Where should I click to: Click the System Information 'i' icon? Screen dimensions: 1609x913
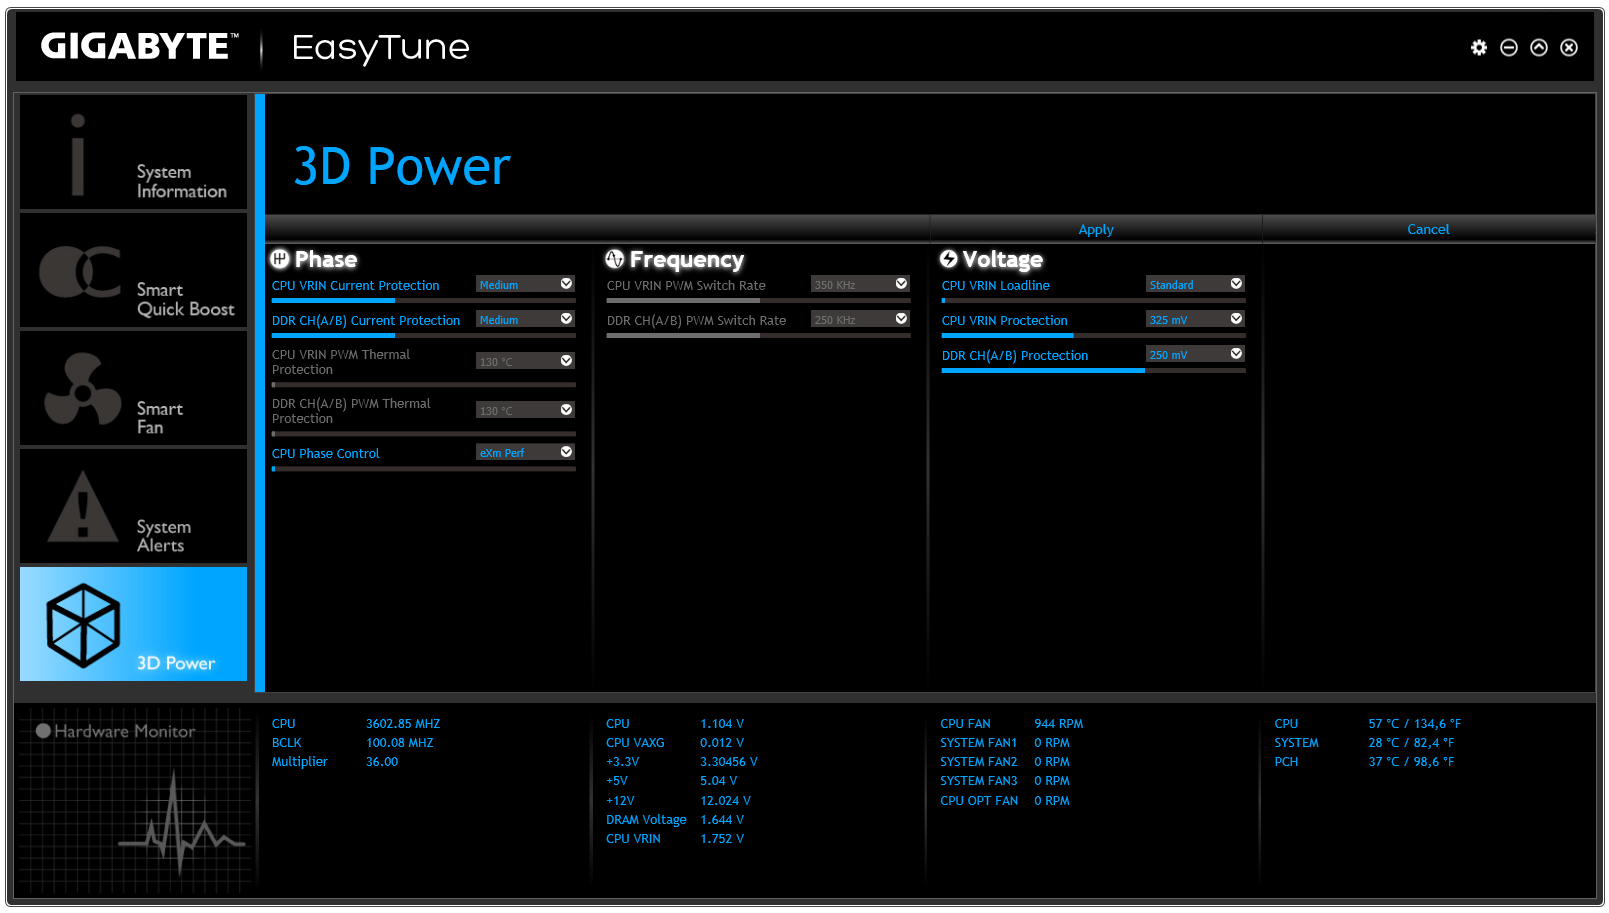[x=78, y=153]
